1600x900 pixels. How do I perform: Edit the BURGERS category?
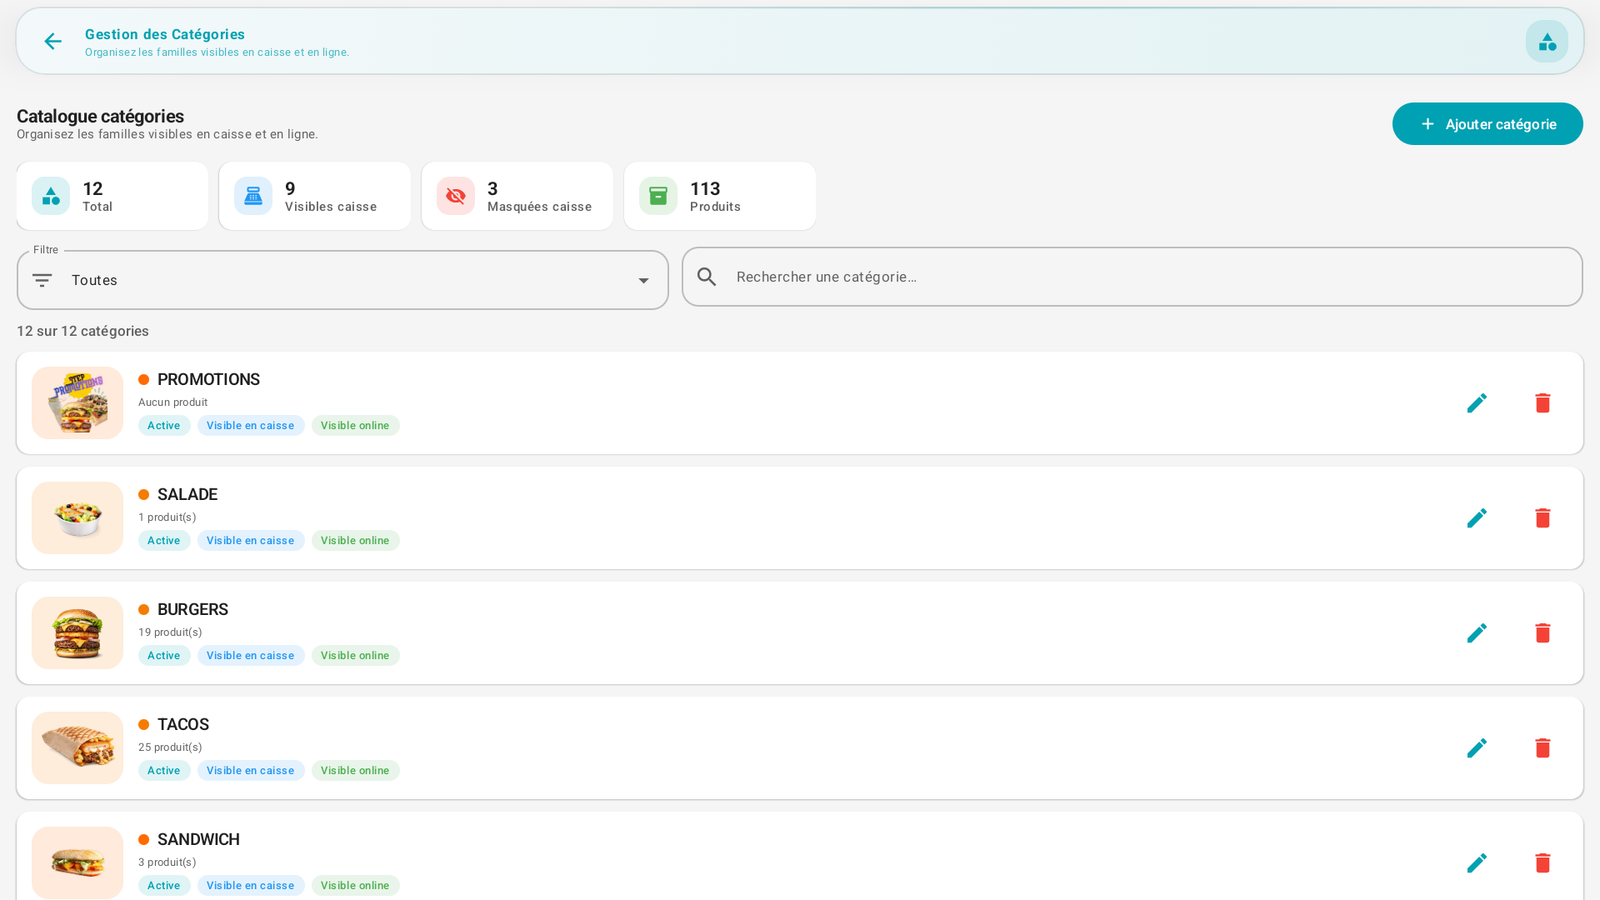coord(1477,633)
